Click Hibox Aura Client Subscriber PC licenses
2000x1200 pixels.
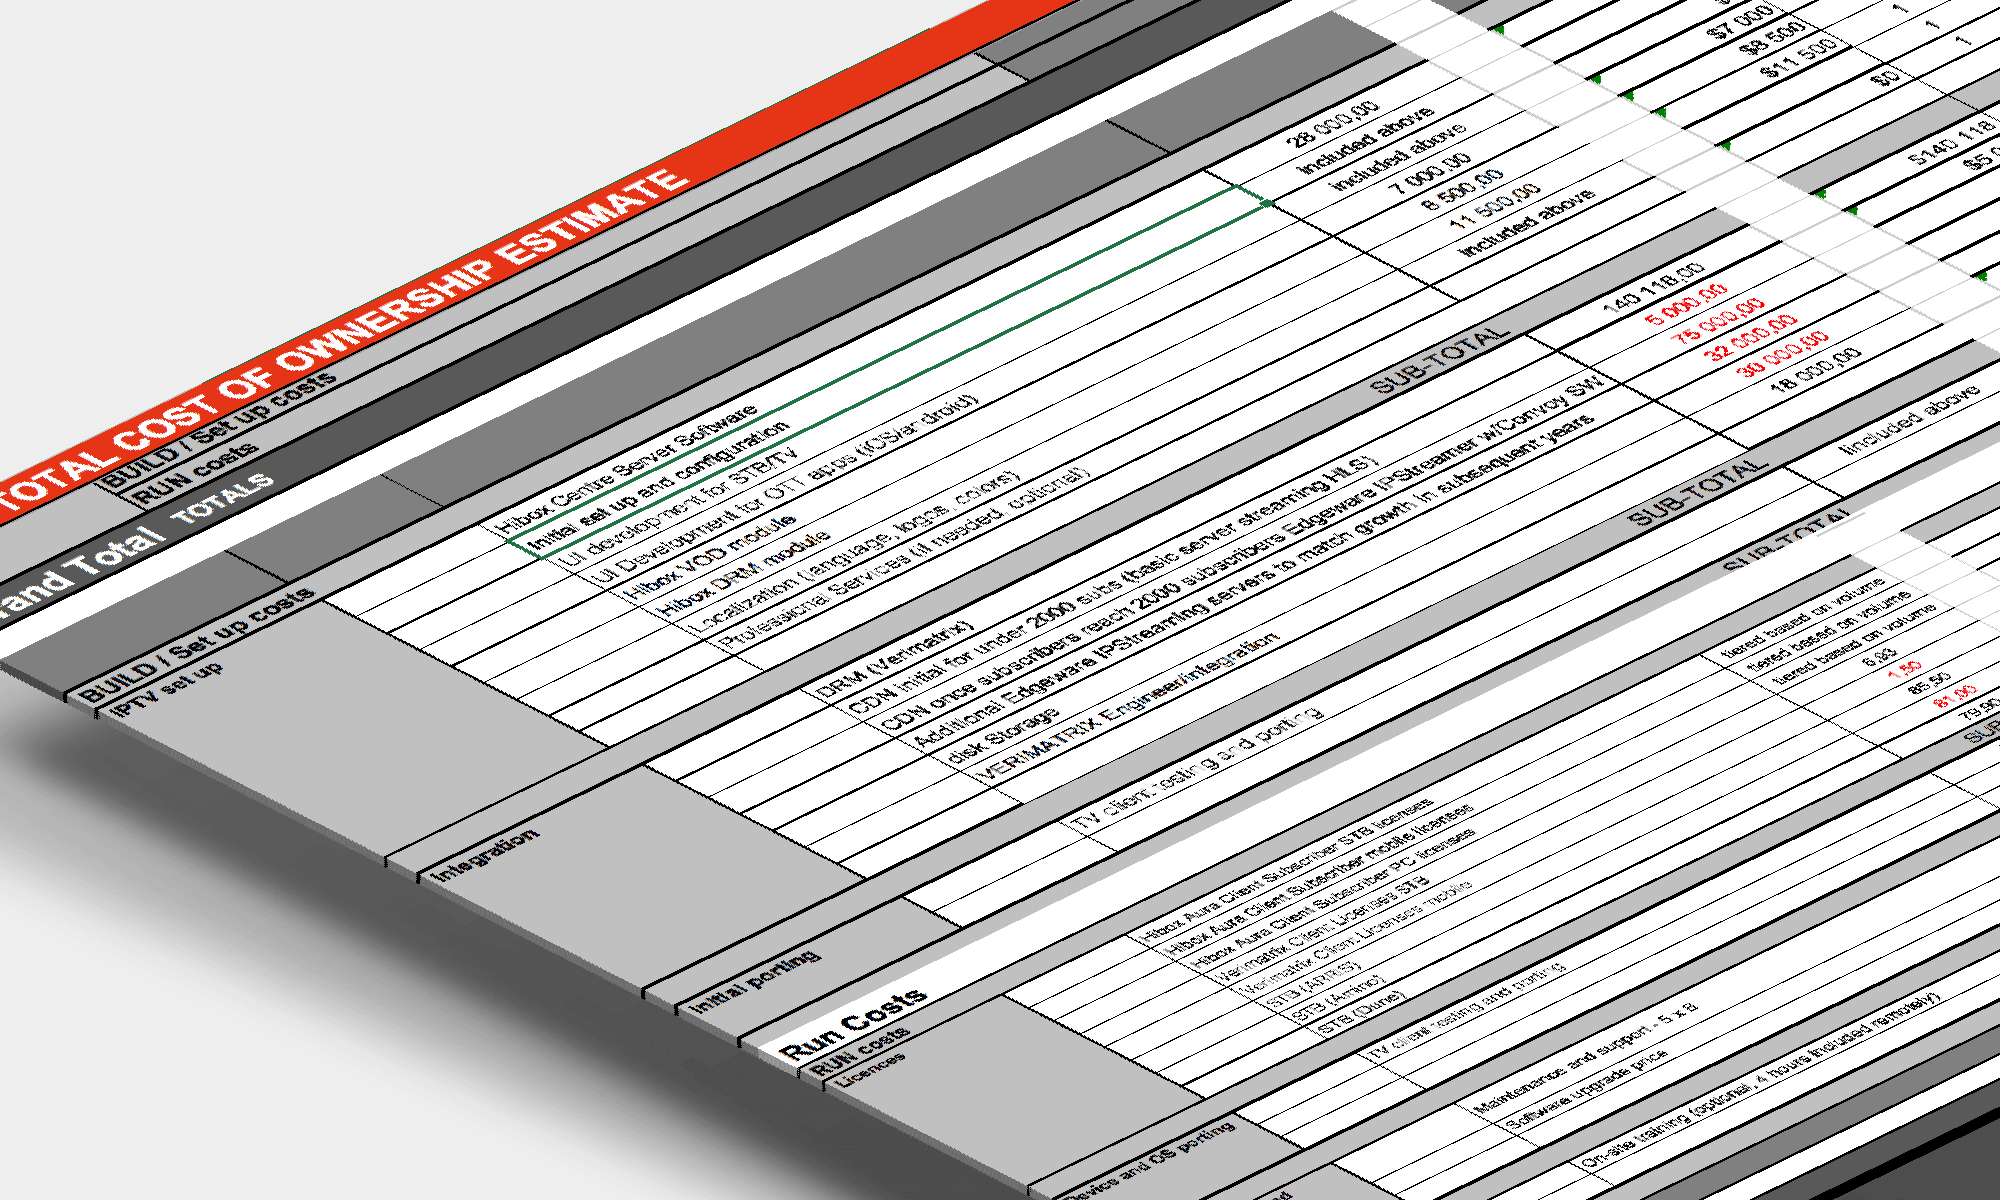pyautogui.click(x=1334, y=898)
